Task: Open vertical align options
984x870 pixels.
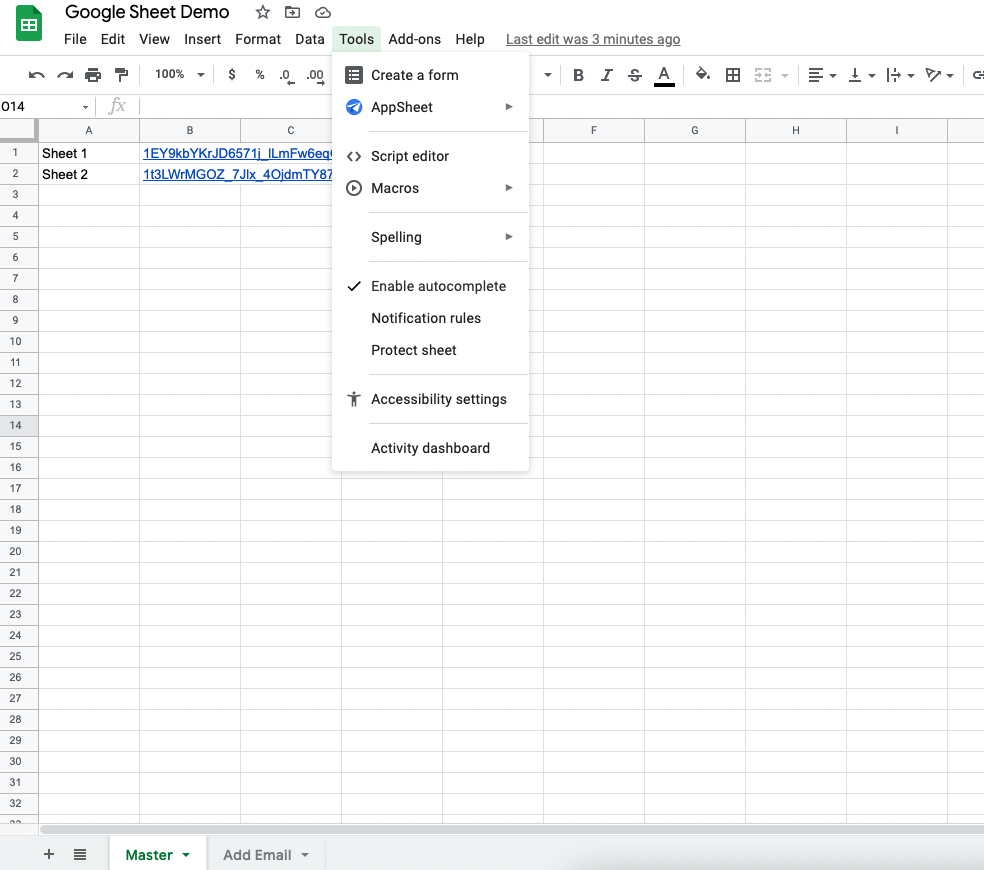Action: click(x=861, y=75)
